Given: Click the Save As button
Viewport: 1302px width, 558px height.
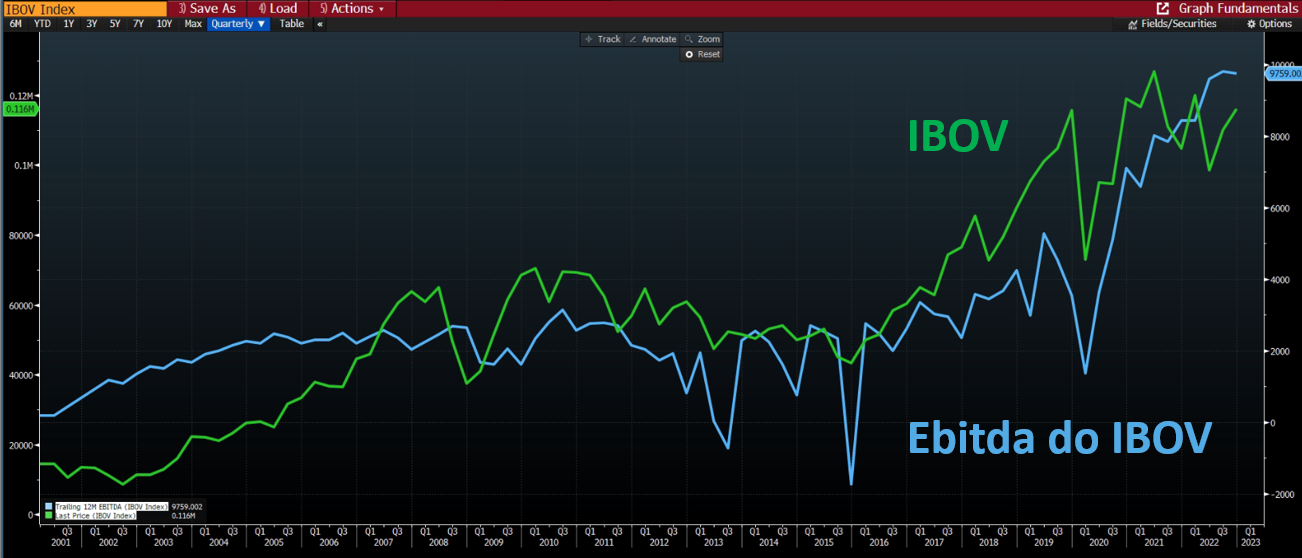Looking at the screenshot, I should pos(206,8).
